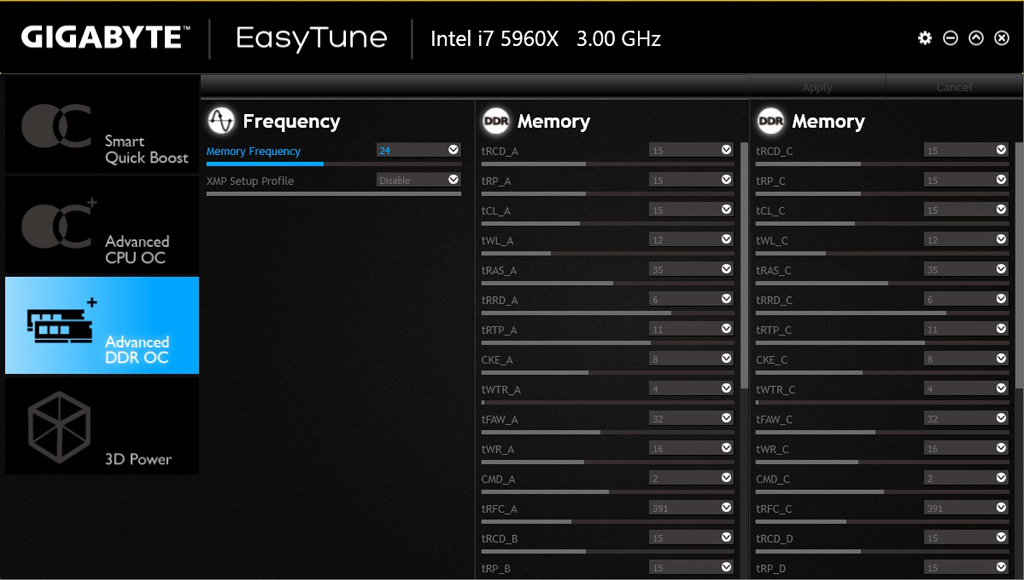This screenshot has height=580, width=1024.
Task: Open the settings gear icon
Action: click(925, 38)
